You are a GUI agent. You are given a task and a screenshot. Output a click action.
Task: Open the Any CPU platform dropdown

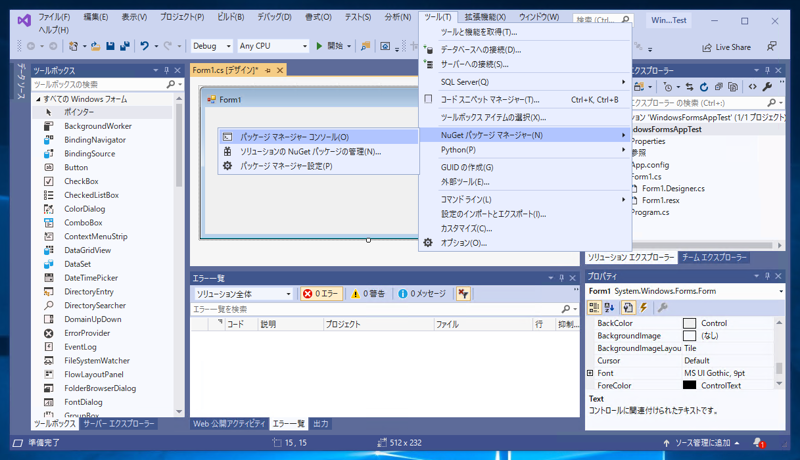pyautogui.click(x=273, y=46)
